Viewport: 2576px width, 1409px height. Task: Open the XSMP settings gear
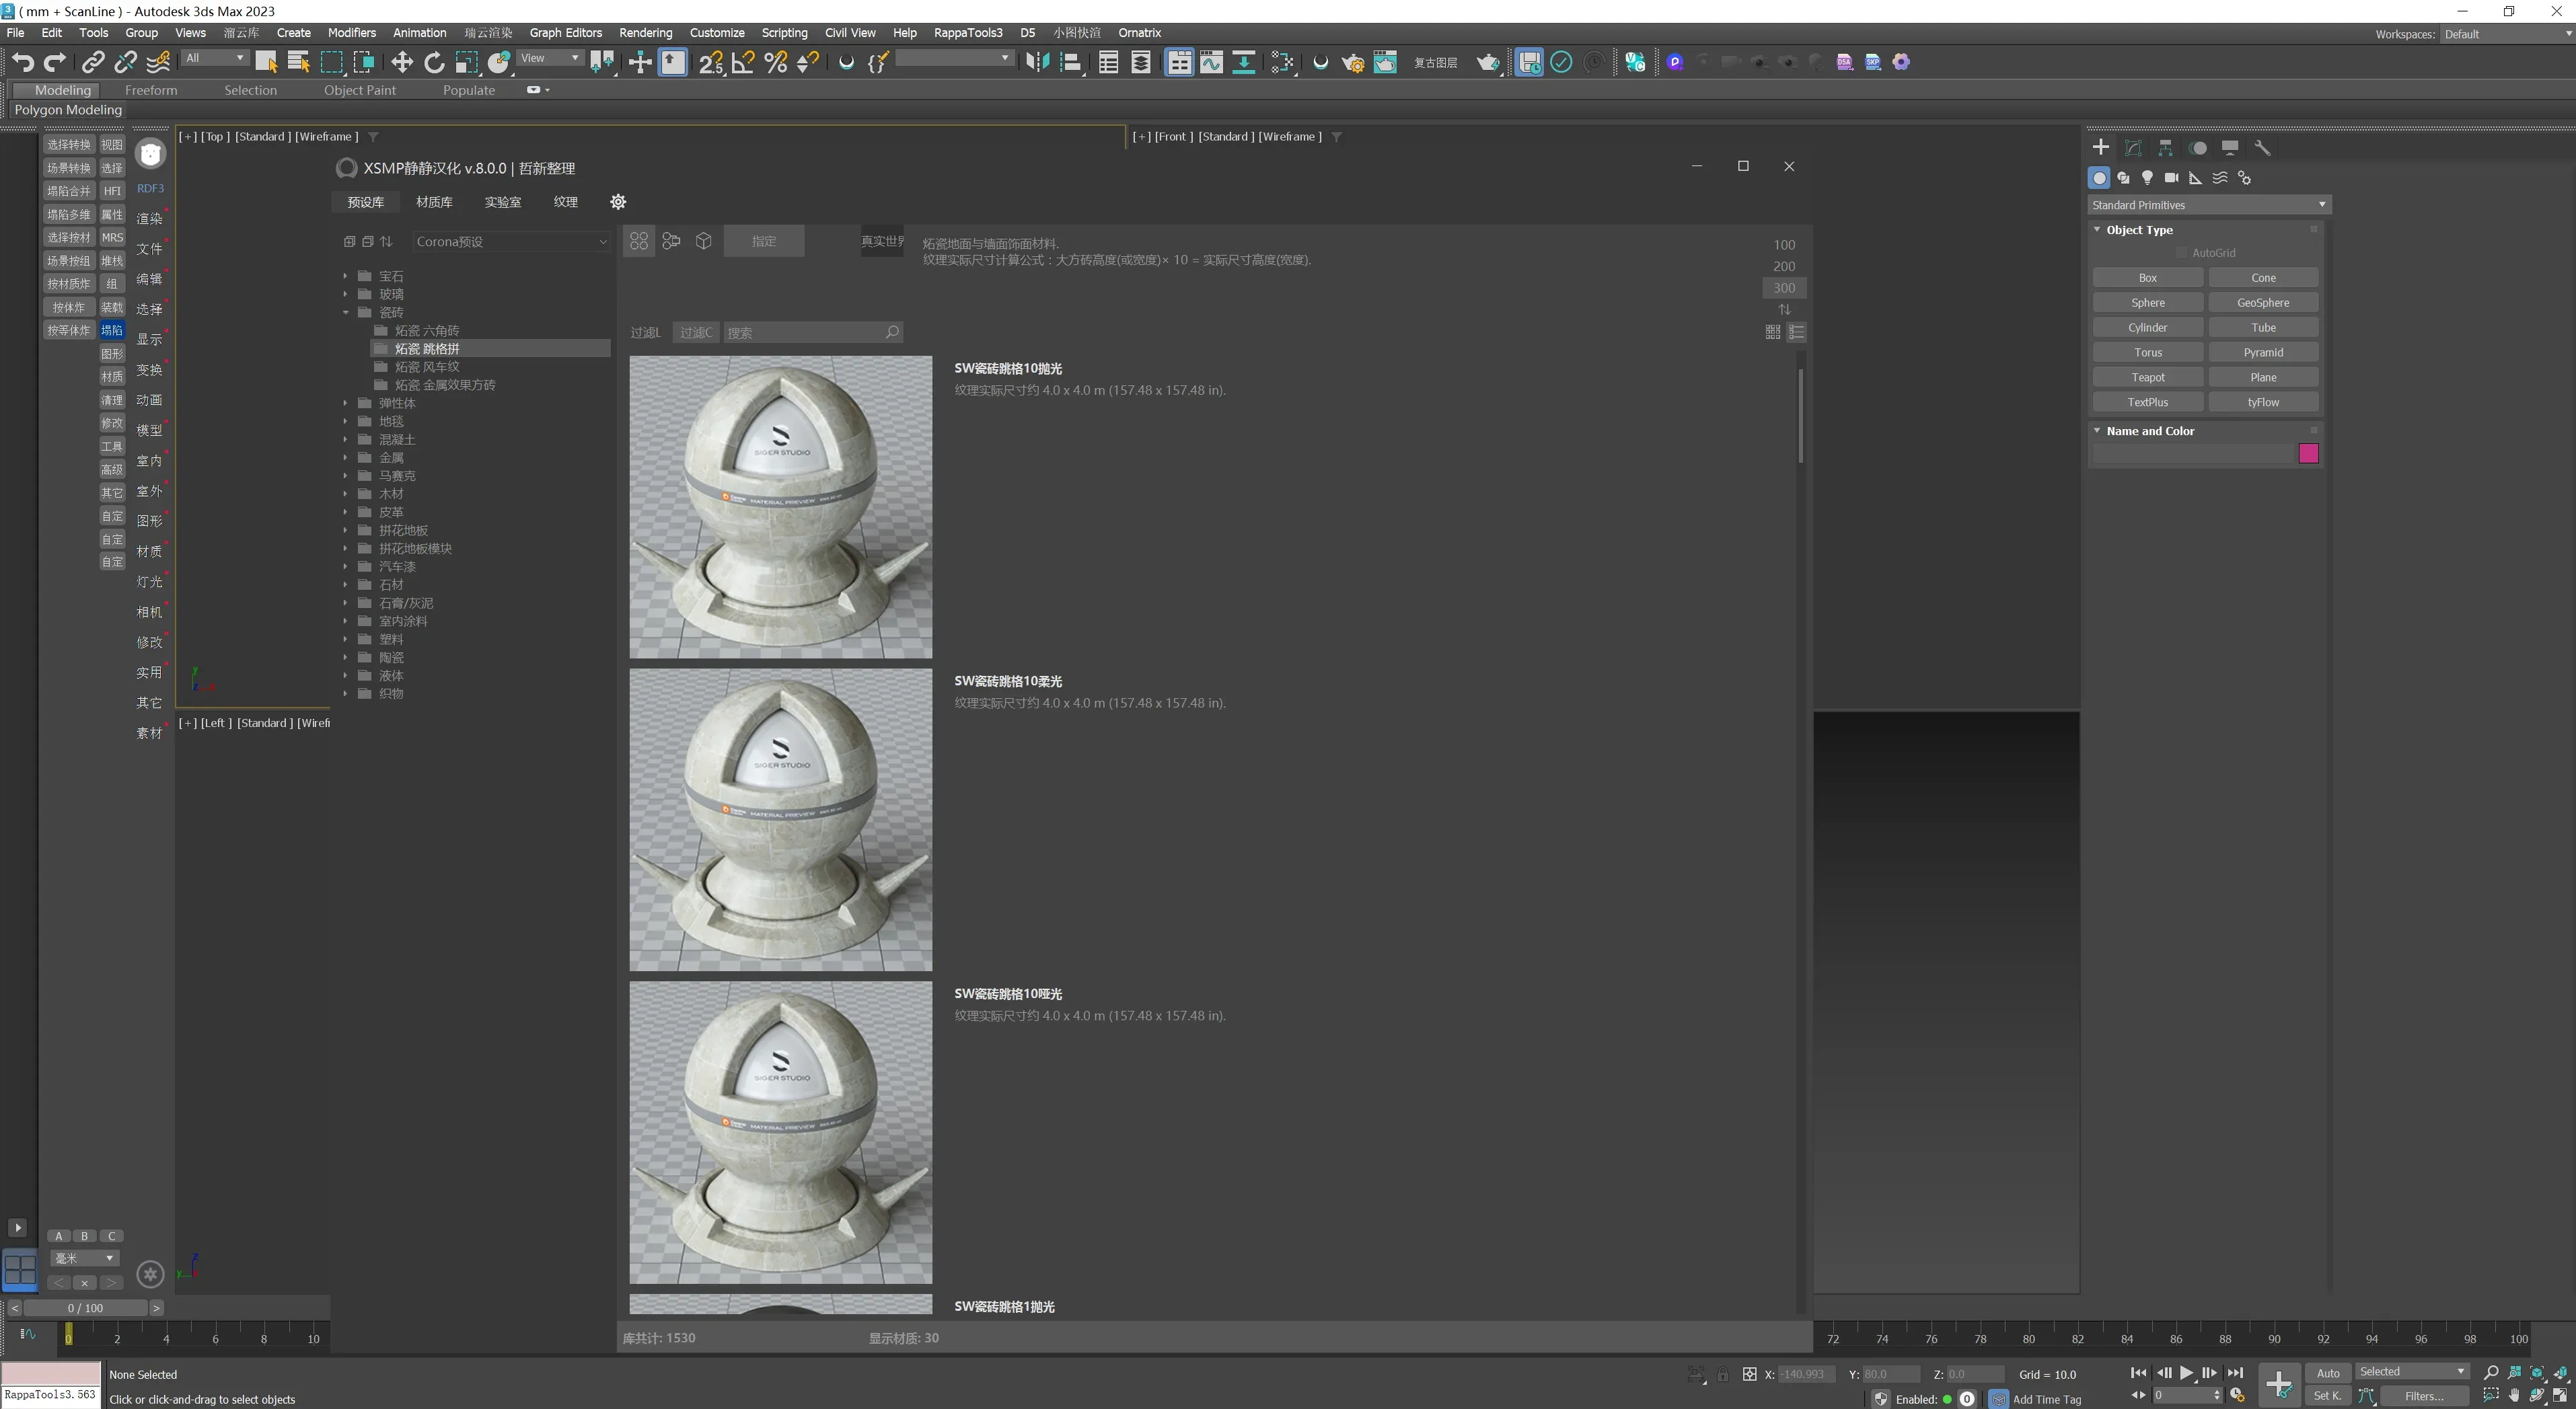[x=618, y=202]
